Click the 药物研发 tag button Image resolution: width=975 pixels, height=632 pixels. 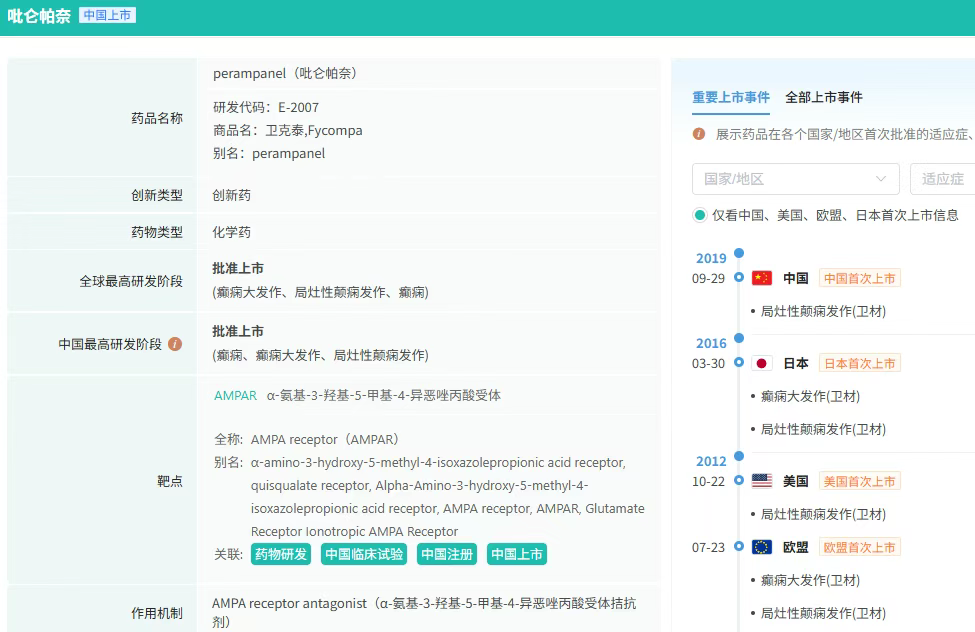(x=281, y=554)
